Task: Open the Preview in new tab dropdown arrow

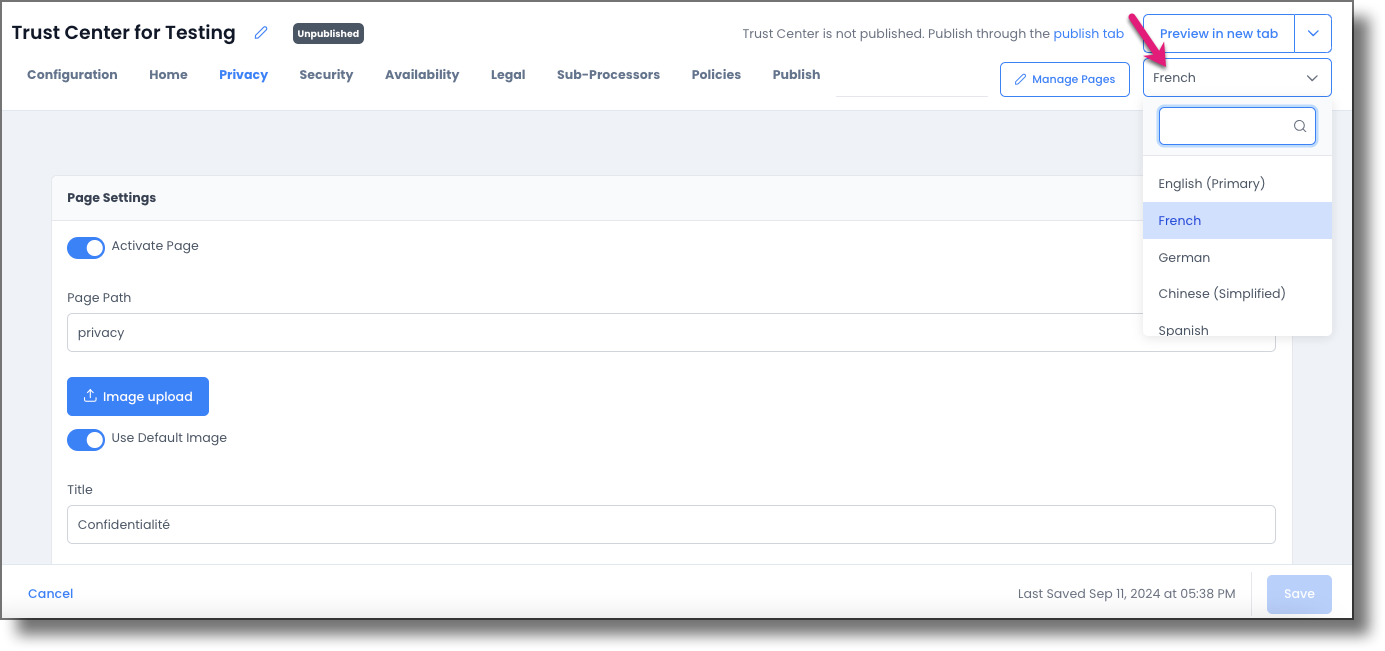Action: 1313,33
